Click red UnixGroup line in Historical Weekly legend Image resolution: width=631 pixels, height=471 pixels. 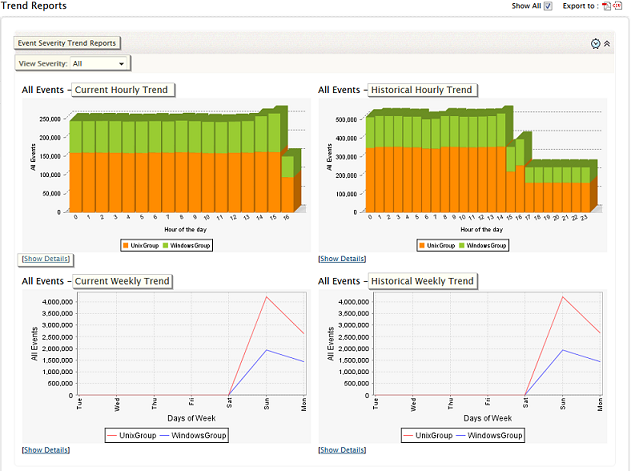408,436
